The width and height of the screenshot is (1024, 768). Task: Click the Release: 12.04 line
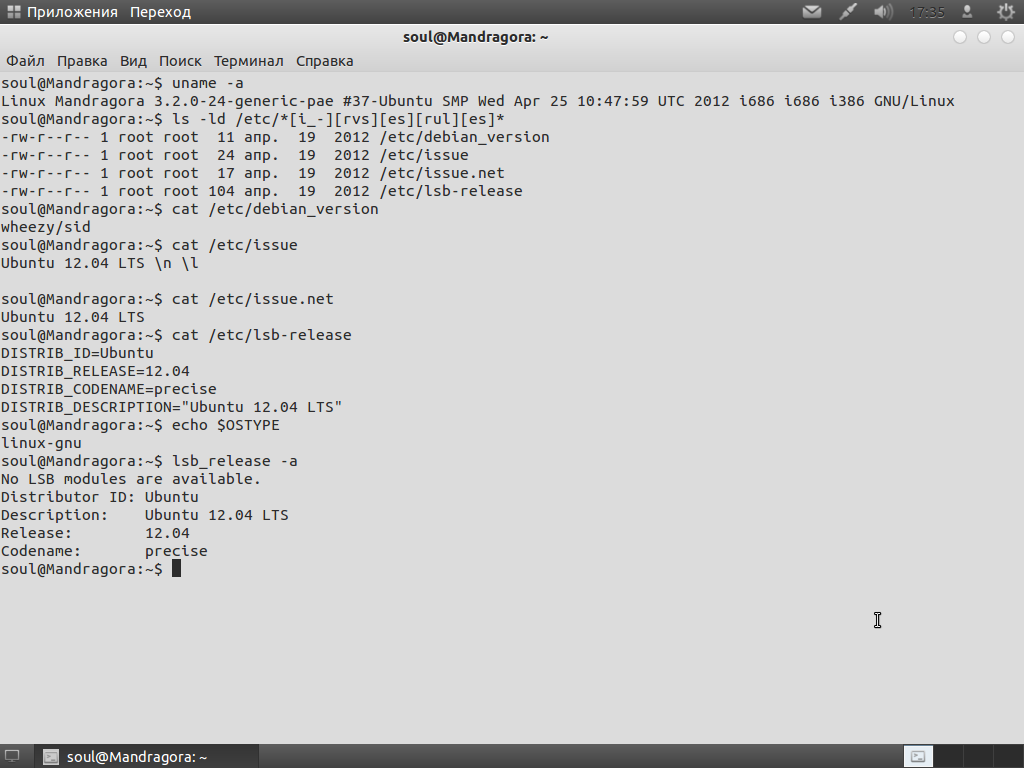point(95,533)
